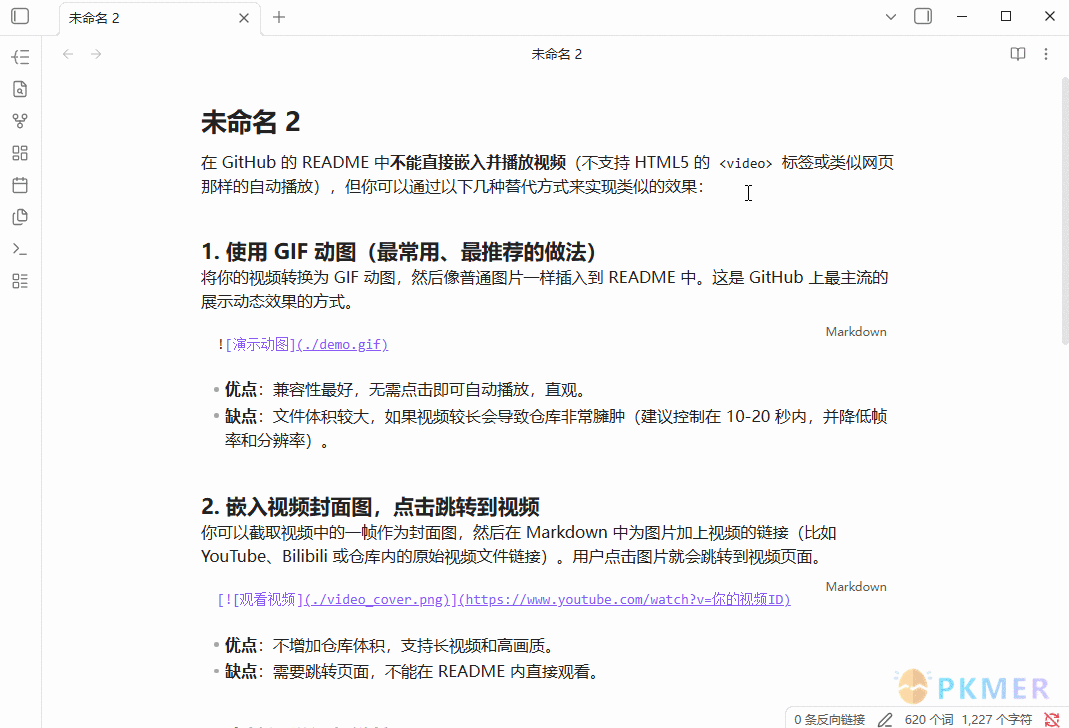This screenshot has height=728, width=1069.
Task: Click the 优点 bullet about 兼容性最好
Action: 405,390
